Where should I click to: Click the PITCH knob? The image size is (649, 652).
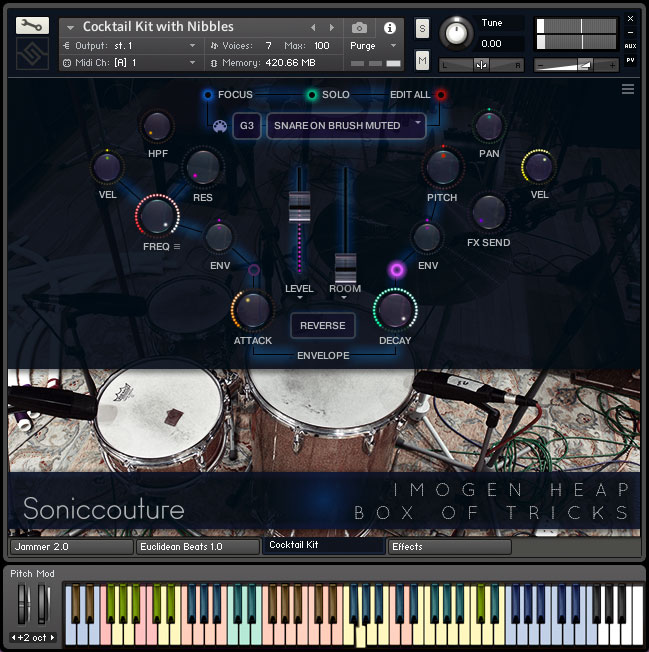tap(443, 168)
